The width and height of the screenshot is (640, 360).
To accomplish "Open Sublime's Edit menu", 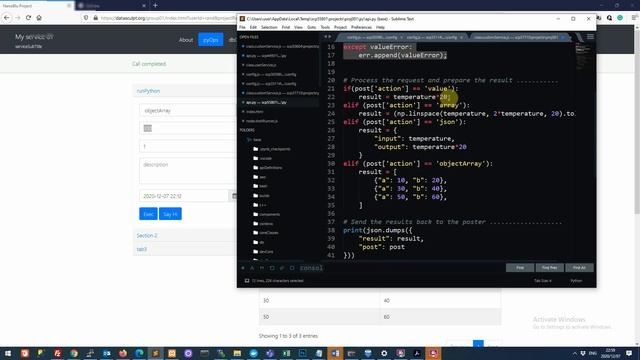I will pos(253,27).
